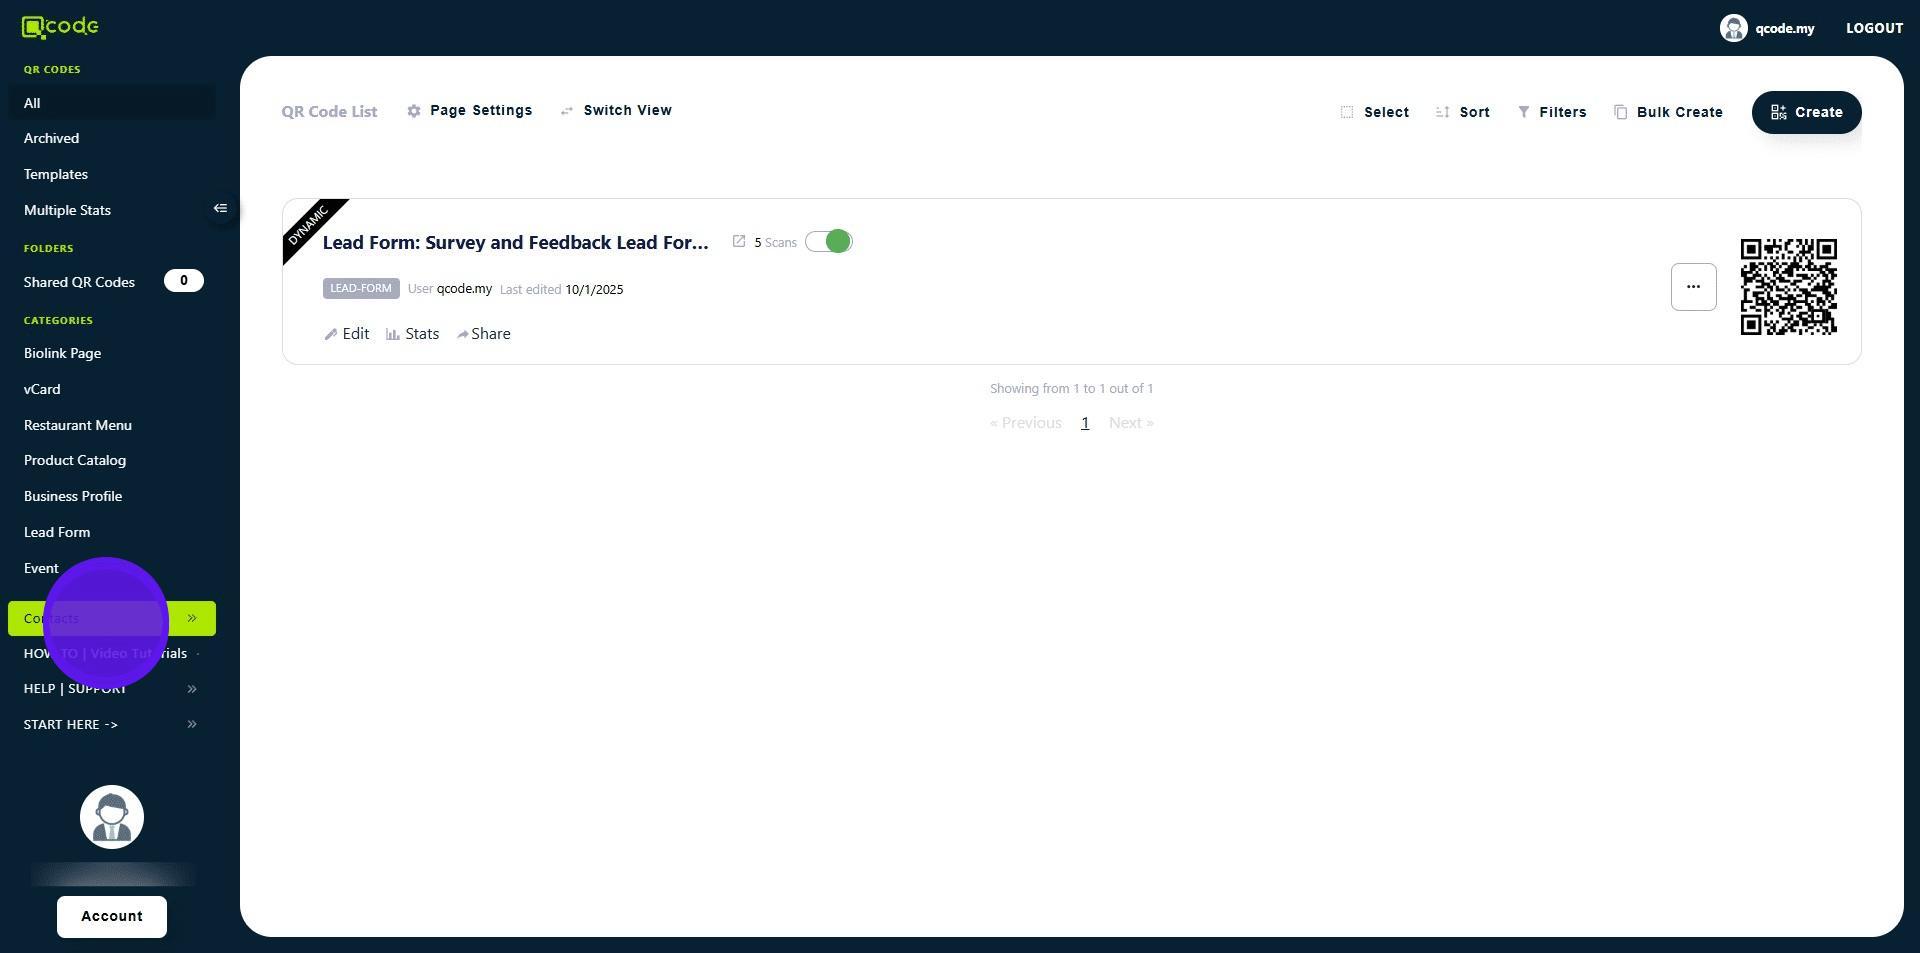Click the DYNAMIC ribbon label
1920x953 pixels.
coord(308,225)
